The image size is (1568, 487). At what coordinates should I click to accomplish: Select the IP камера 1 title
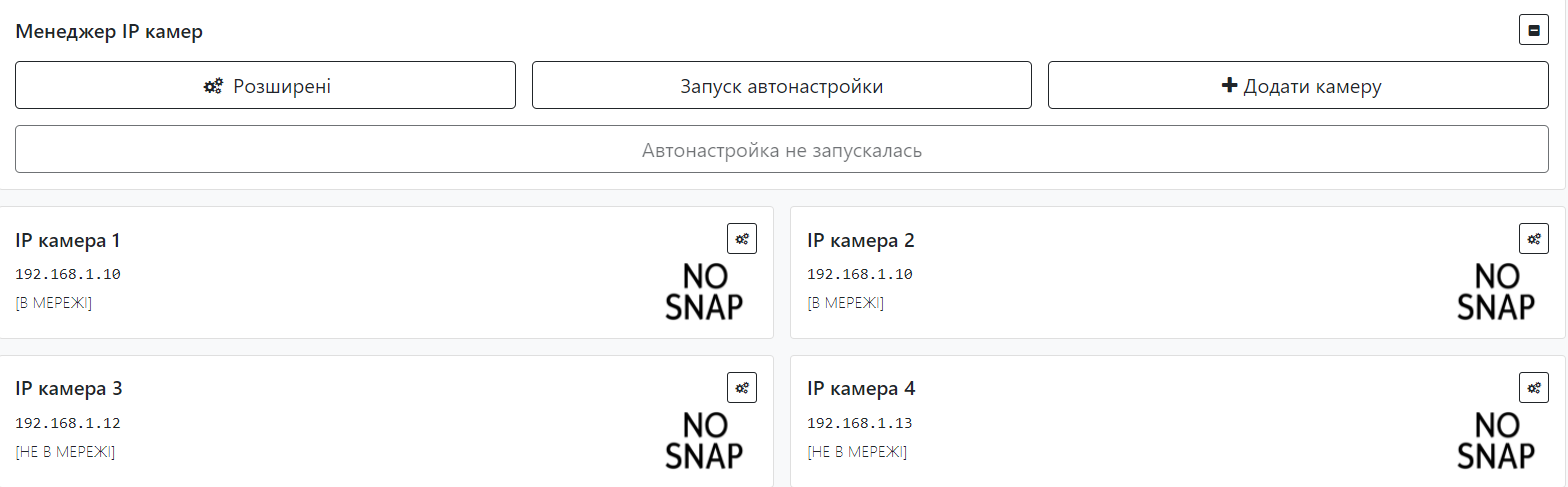tap(68, 241)
